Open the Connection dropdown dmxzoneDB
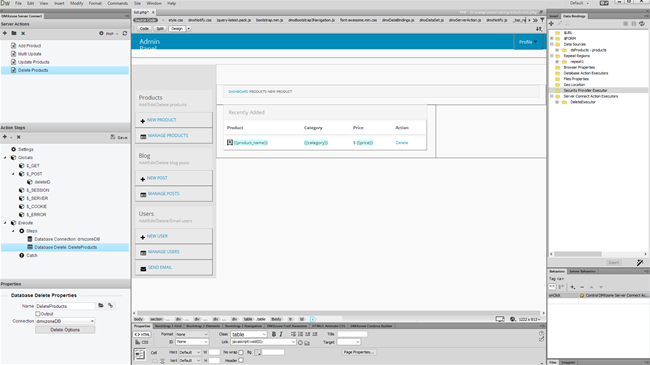The image size is (650, 365). pyautogui.click(x=65, y=321)
